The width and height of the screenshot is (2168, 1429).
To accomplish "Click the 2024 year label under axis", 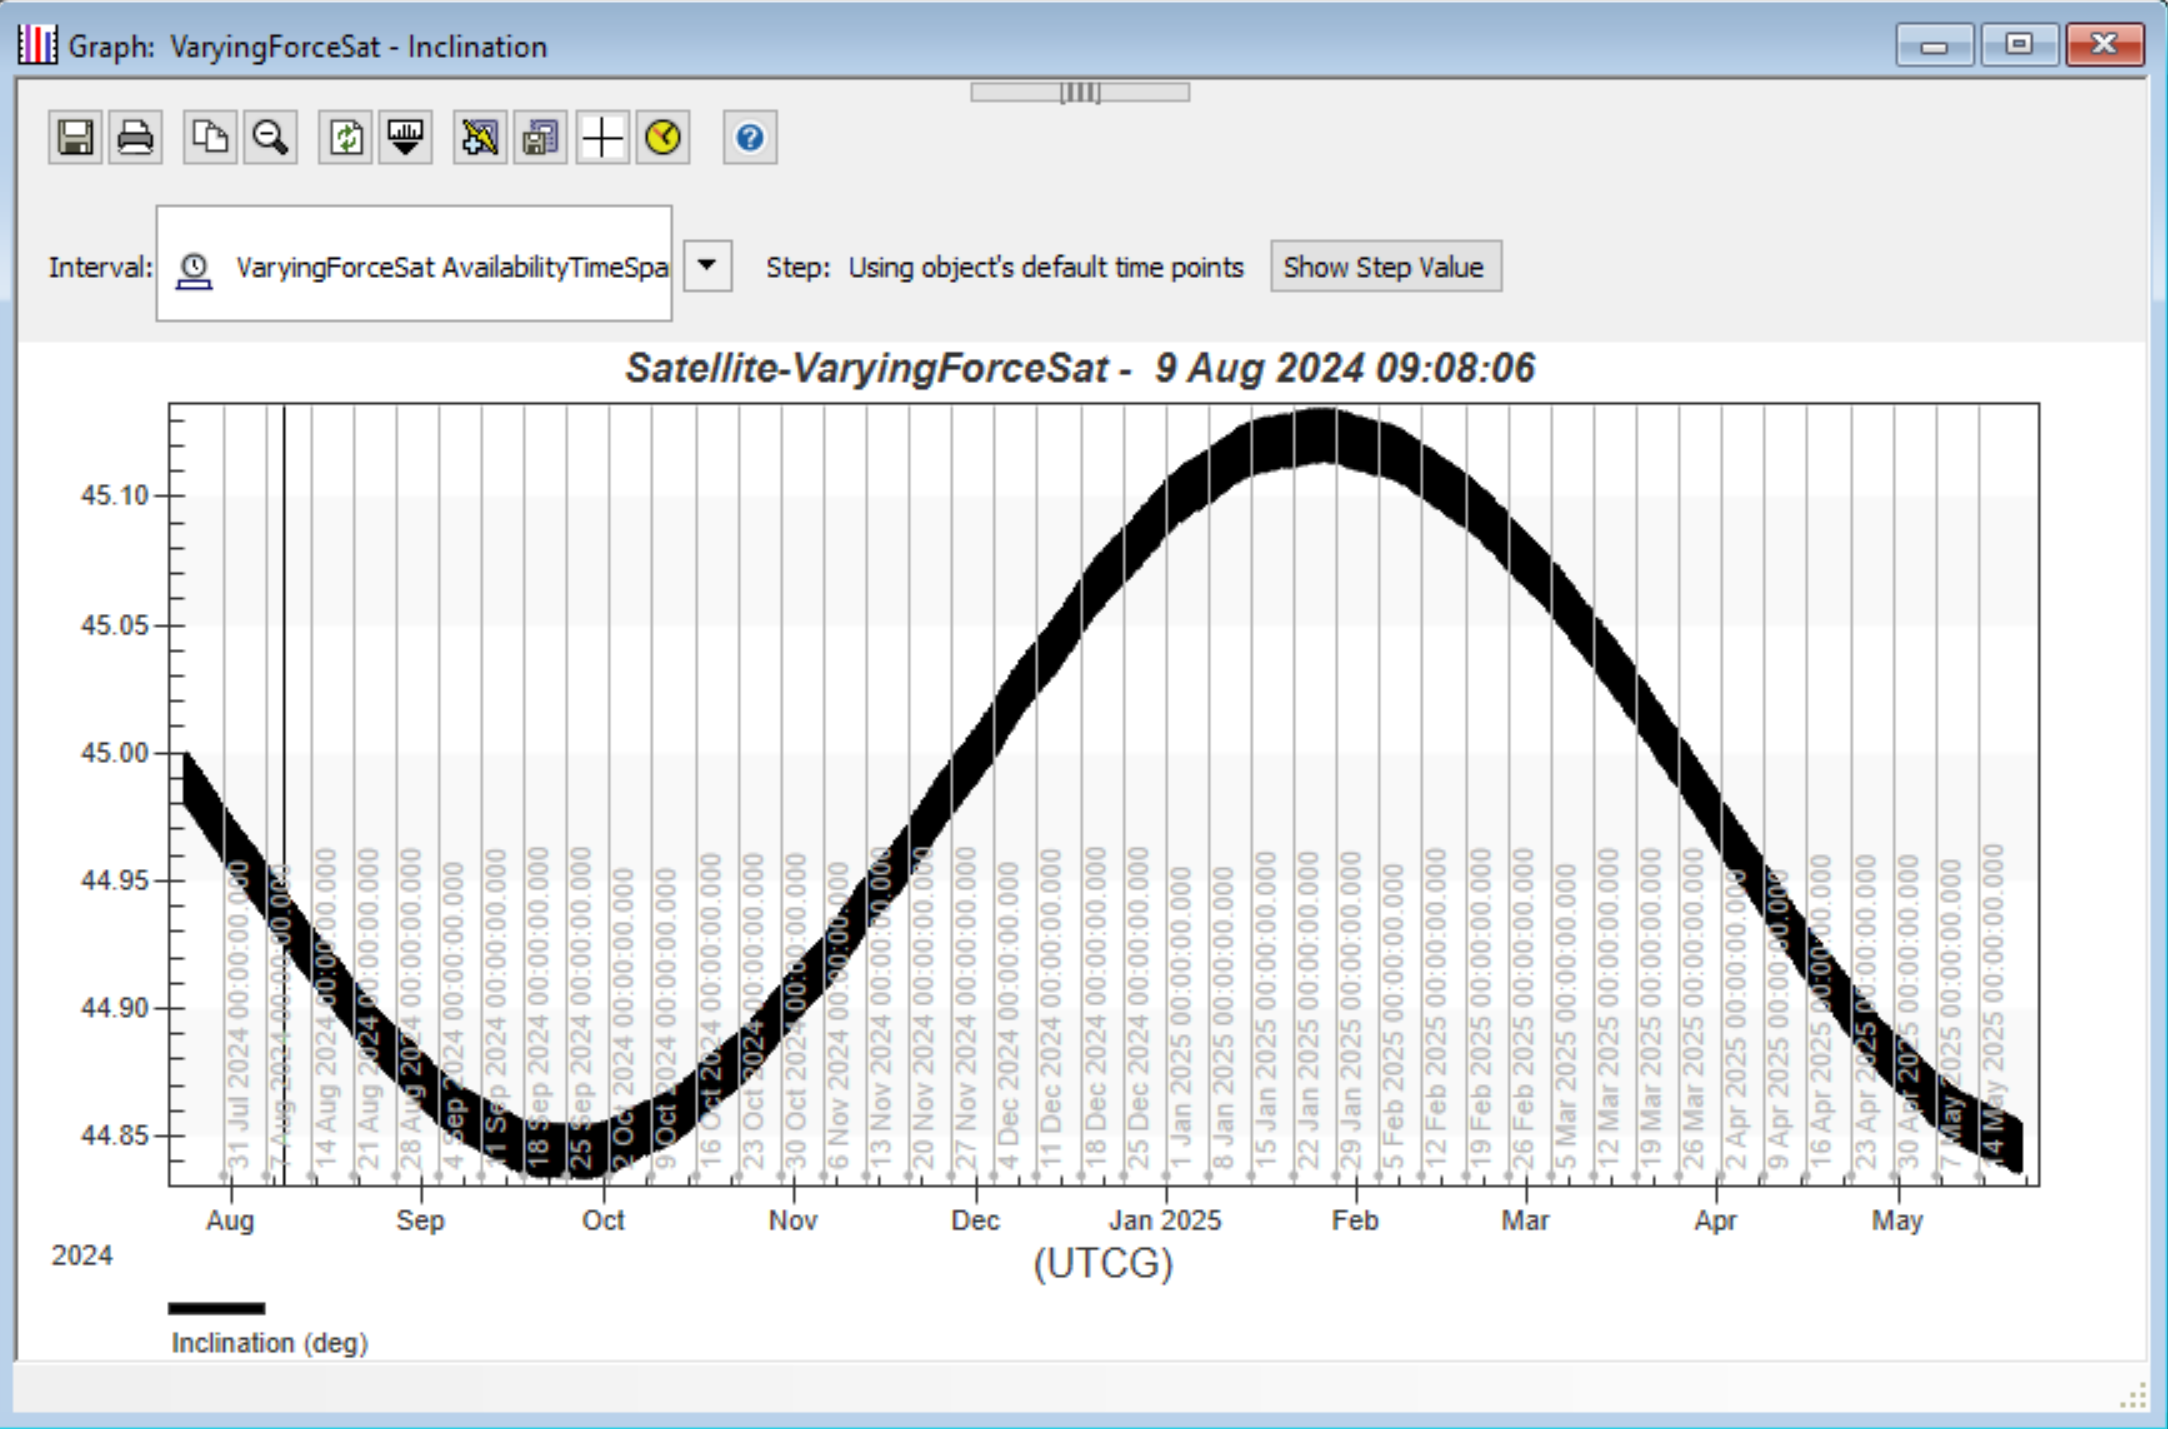I will click(x=82, y=1255).
